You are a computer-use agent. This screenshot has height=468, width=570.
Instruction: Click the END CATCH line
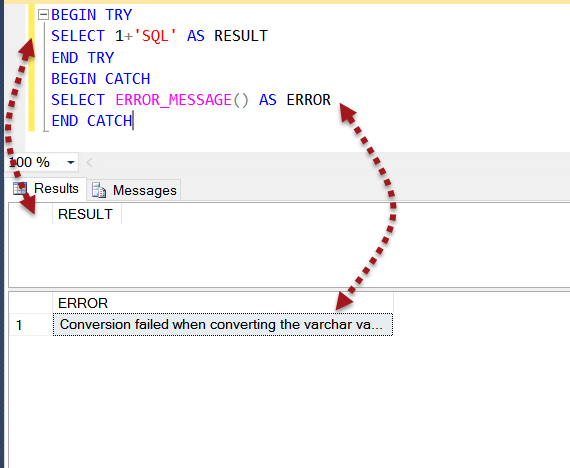click(x=92, y=121)
